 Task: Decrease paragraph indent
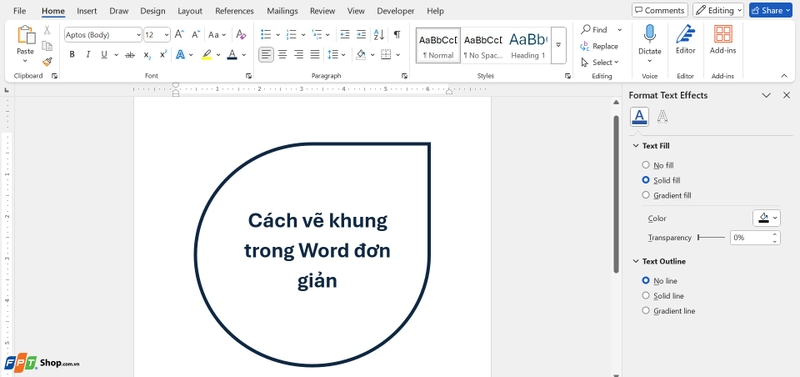coord(345,35)
